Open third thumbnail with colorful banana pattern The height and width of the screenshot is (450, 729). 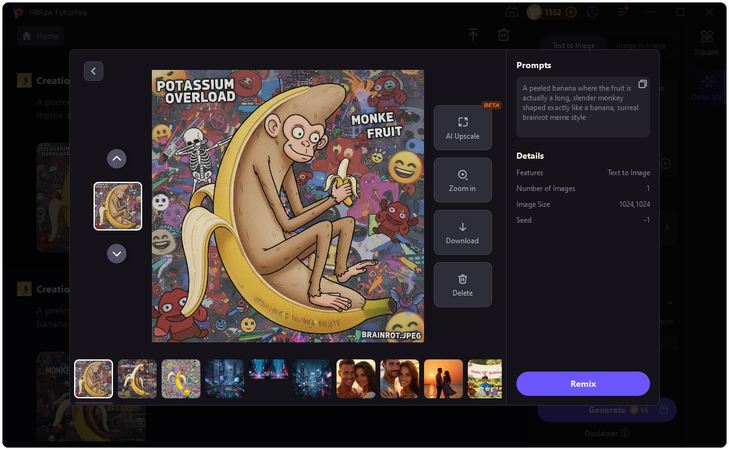181,379
